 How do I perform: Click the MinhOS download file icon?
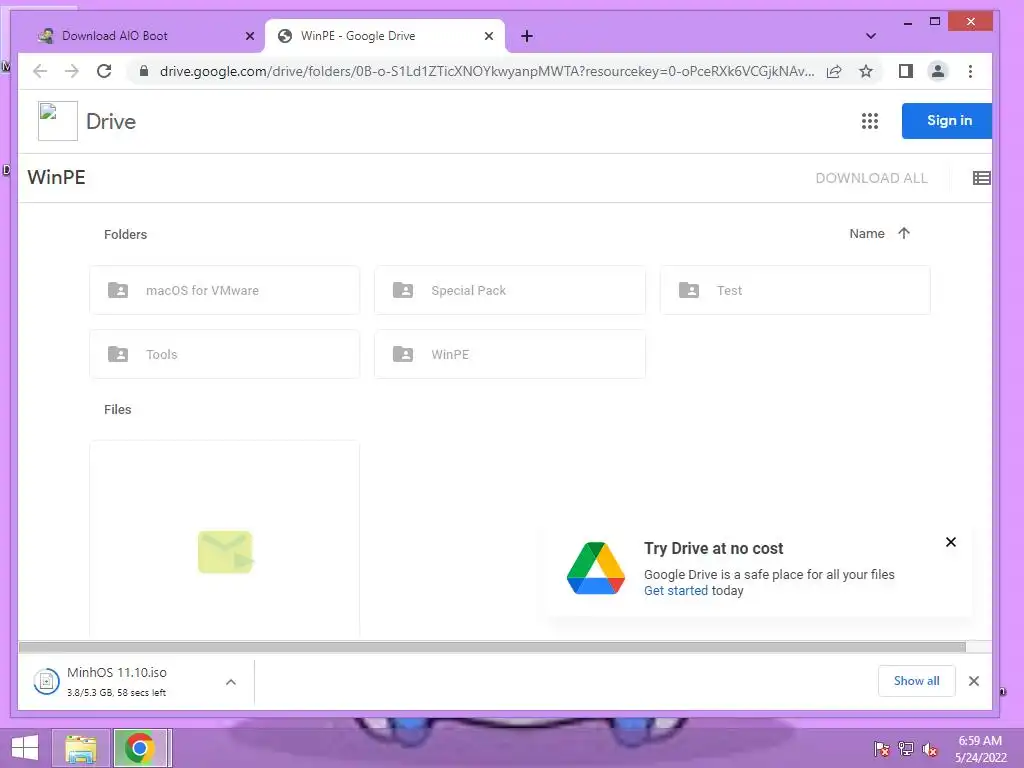tap(46, 682)
